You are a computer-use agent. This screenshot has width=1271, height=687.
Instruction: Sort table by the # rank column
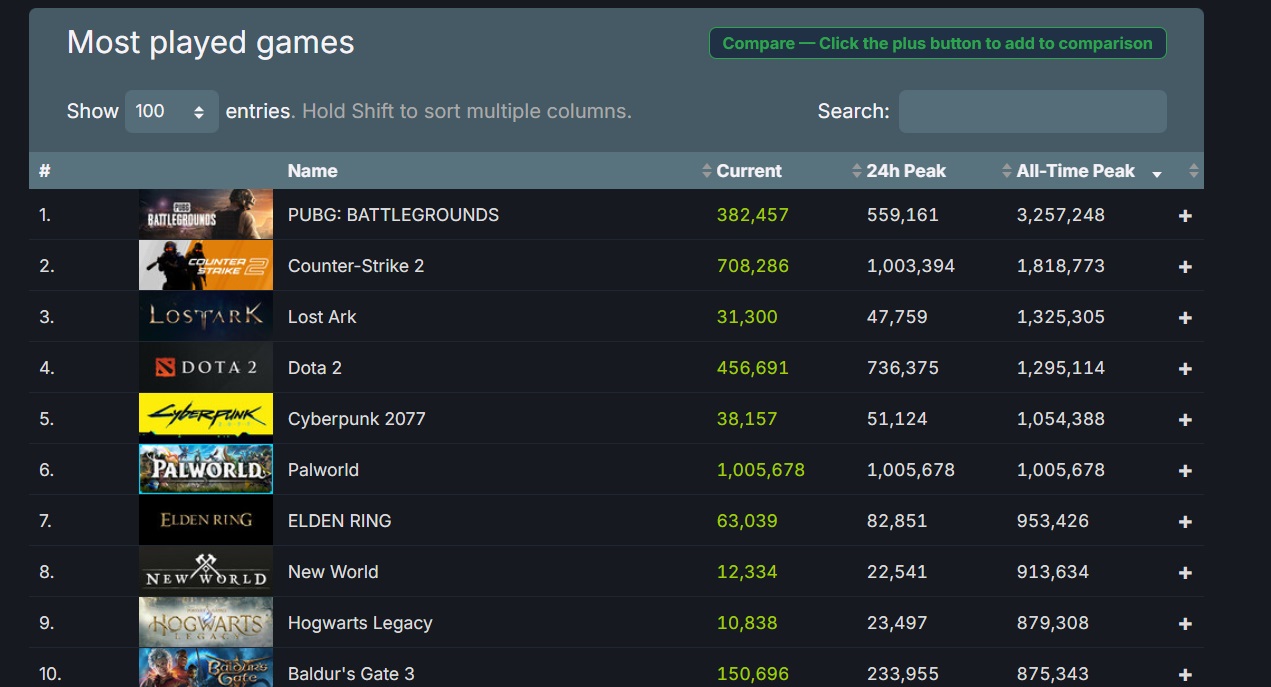pyautogui.click(x=45, y=171)
